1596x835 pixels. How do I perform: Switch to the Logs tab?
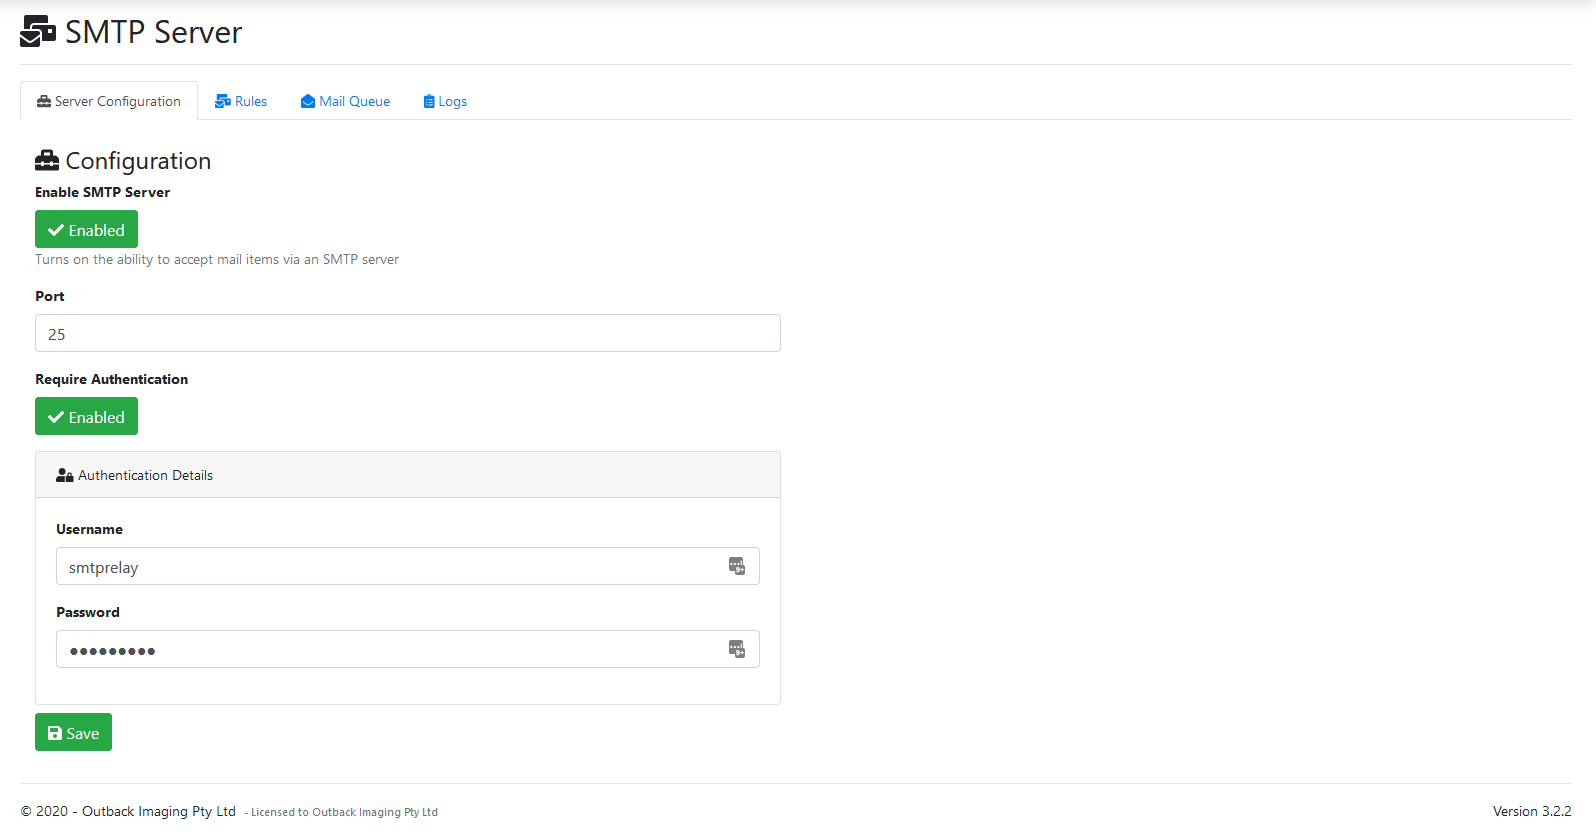pos(452,102)
